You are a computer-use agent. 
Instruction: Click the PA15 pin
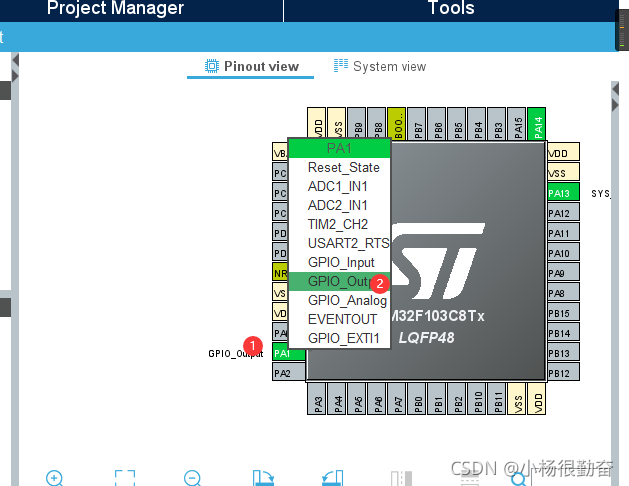[517, 124]
